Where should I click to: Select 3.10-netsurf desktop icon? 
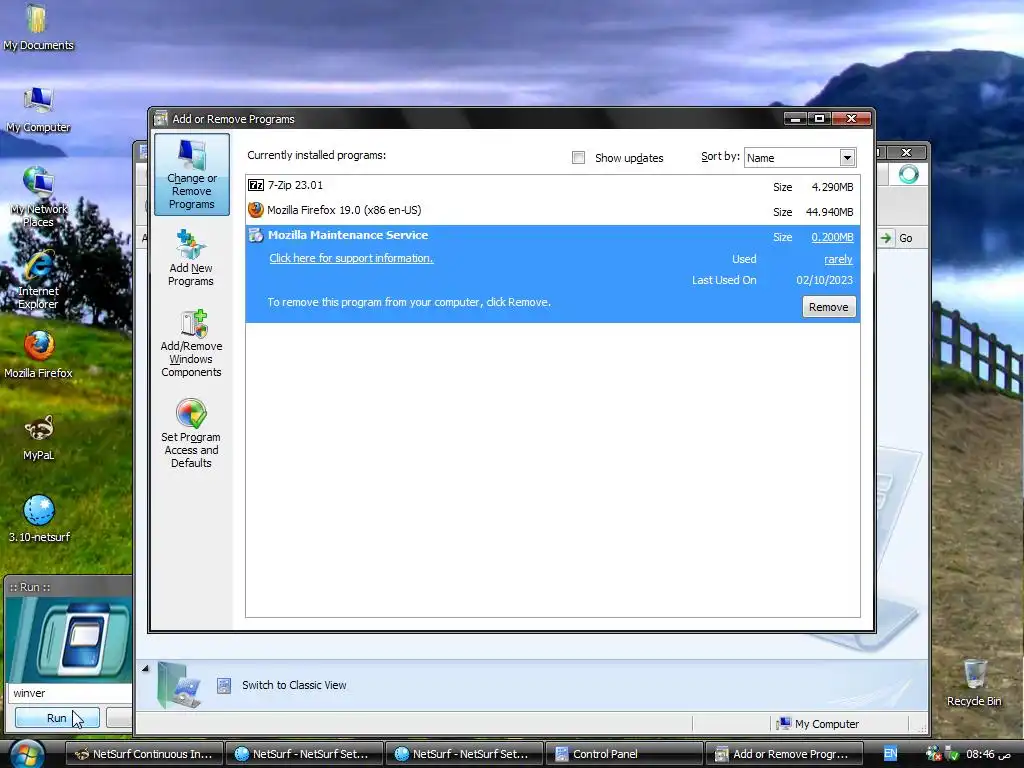pyautogui.click(x=39, y=519)
